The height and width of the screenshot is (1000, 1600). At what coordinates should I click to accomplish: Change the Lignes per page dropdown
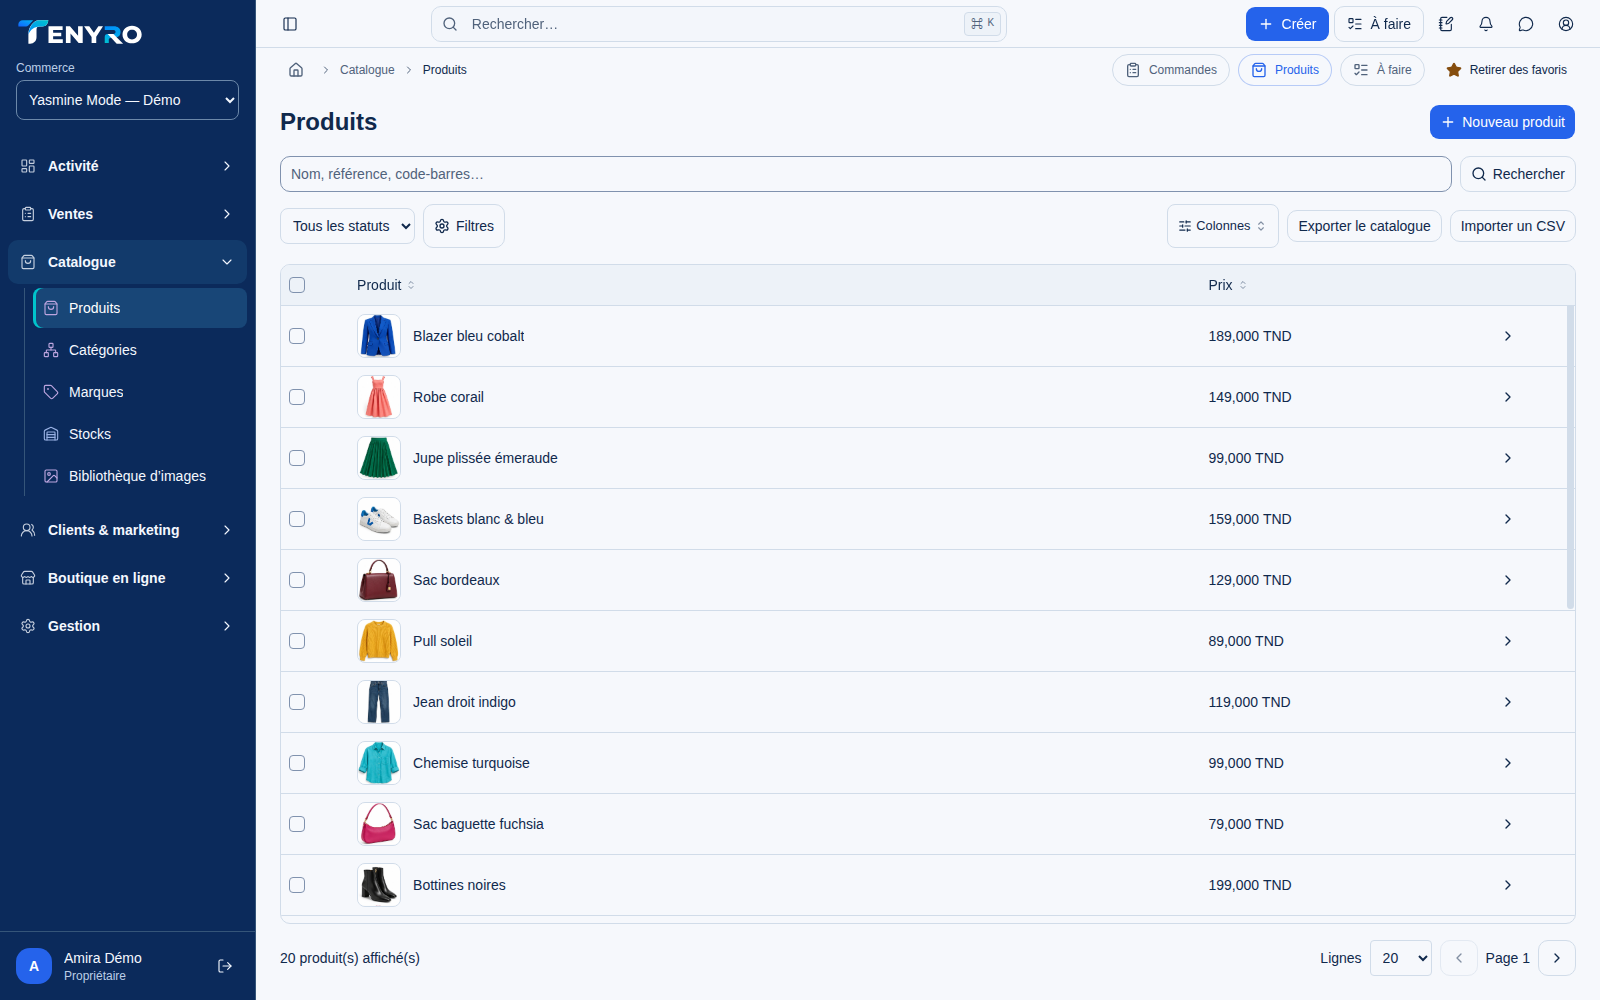point(1401,958)
